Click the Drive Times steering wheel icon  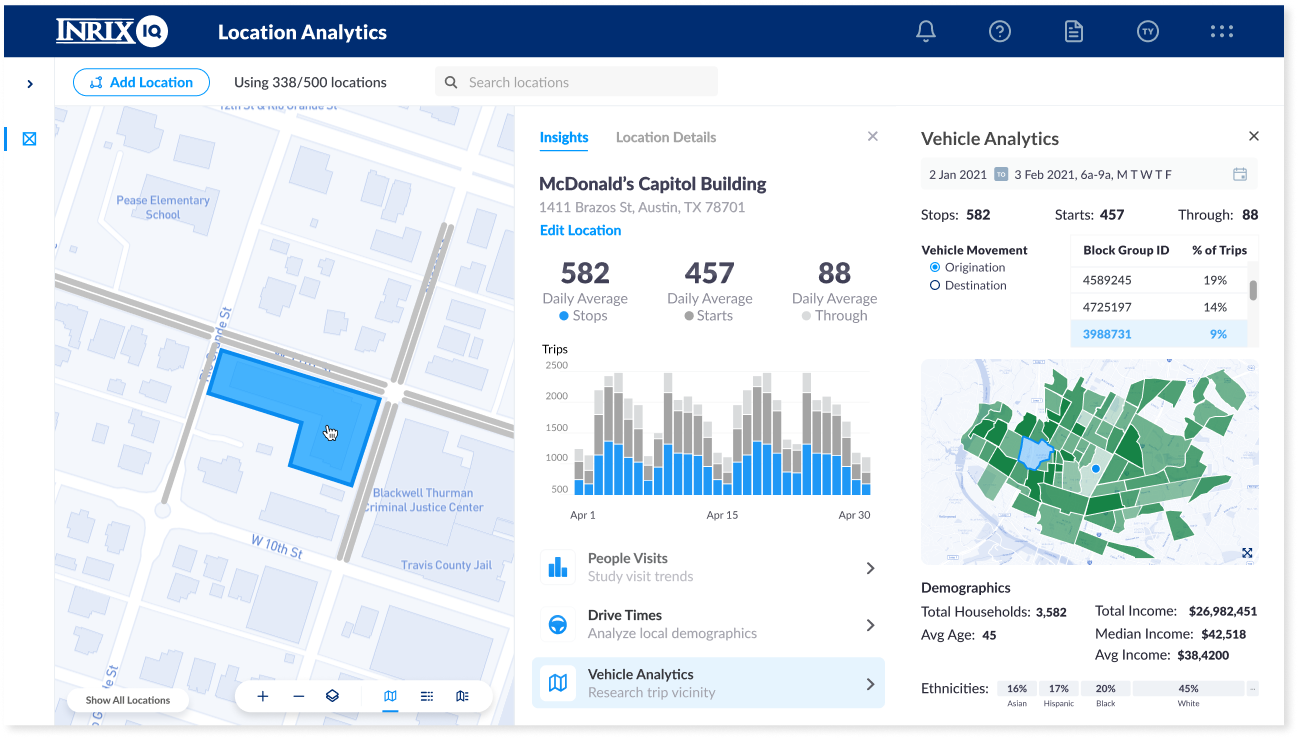coord(558,625)
